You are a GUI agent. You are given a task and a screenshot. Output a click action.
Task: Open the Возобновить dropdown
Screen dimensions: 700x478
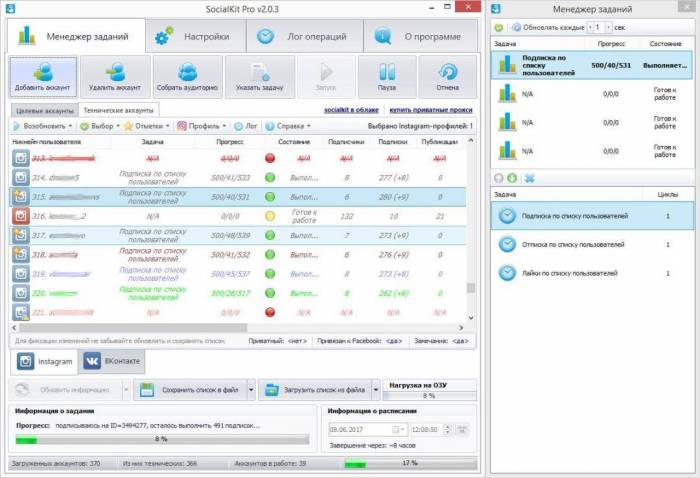[x=42, y=126]
